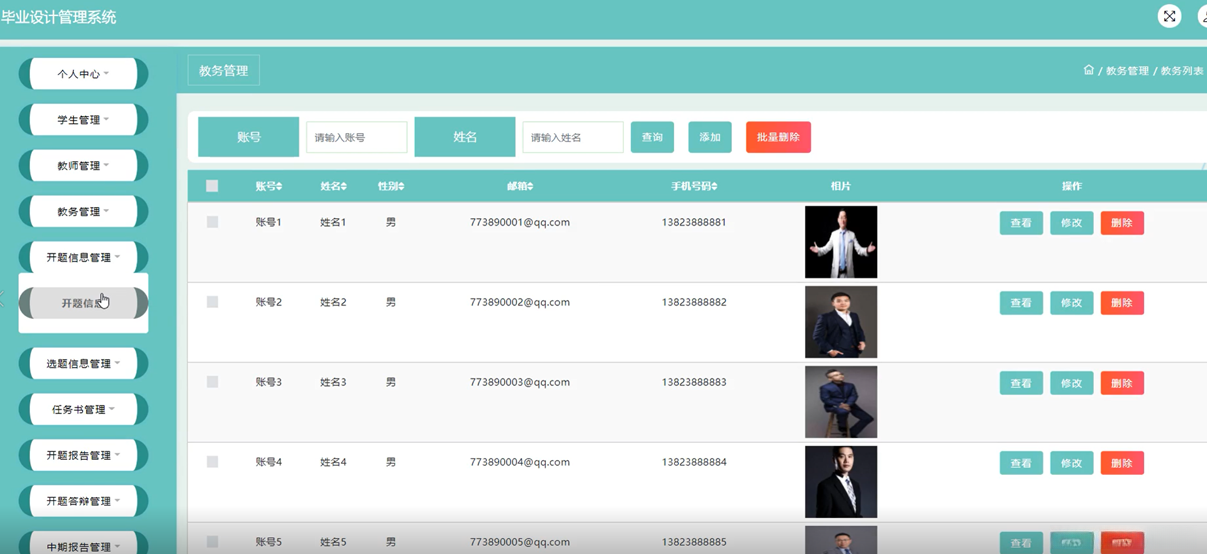1207x556 pixels.
Task: Click the email 773890004@qq.com
Action: click(x=520, y=462)
